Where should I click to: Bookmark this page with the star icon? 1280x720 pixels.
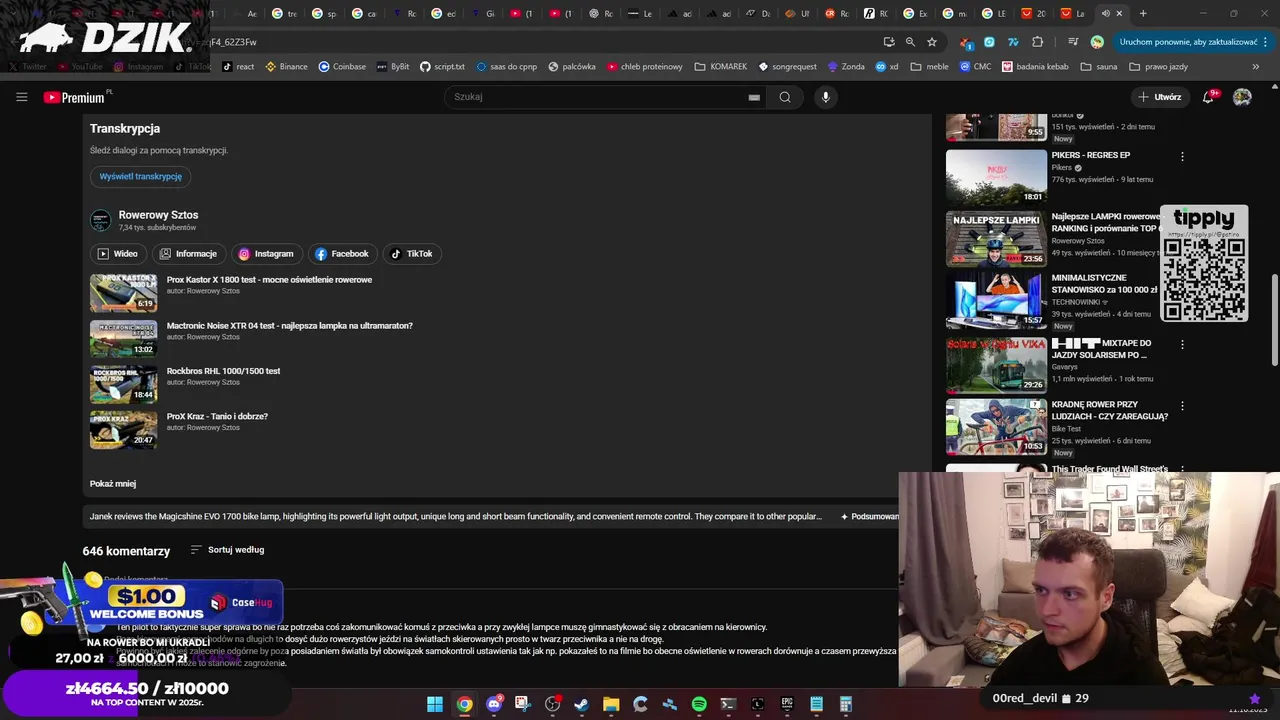coord(932,42)
